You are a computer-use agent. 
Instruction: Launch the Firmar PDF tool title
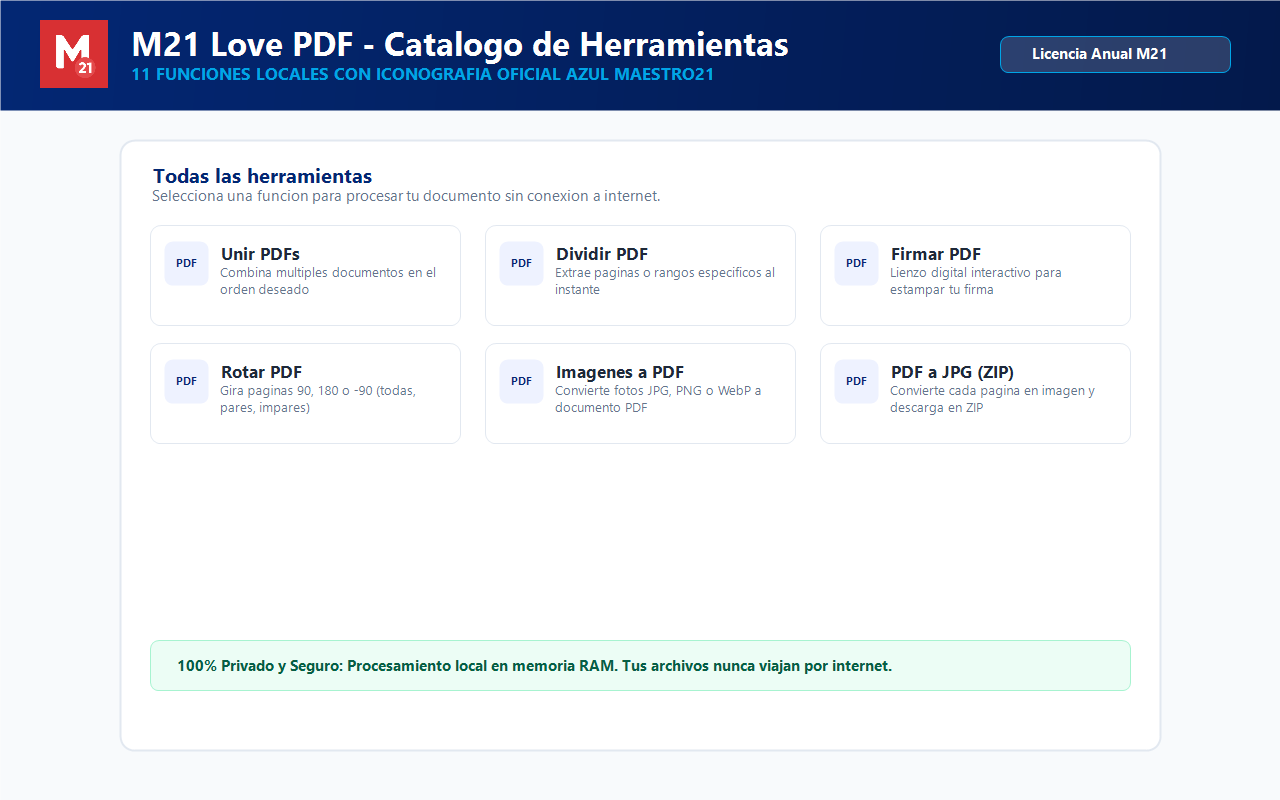(x=936, y=254)
